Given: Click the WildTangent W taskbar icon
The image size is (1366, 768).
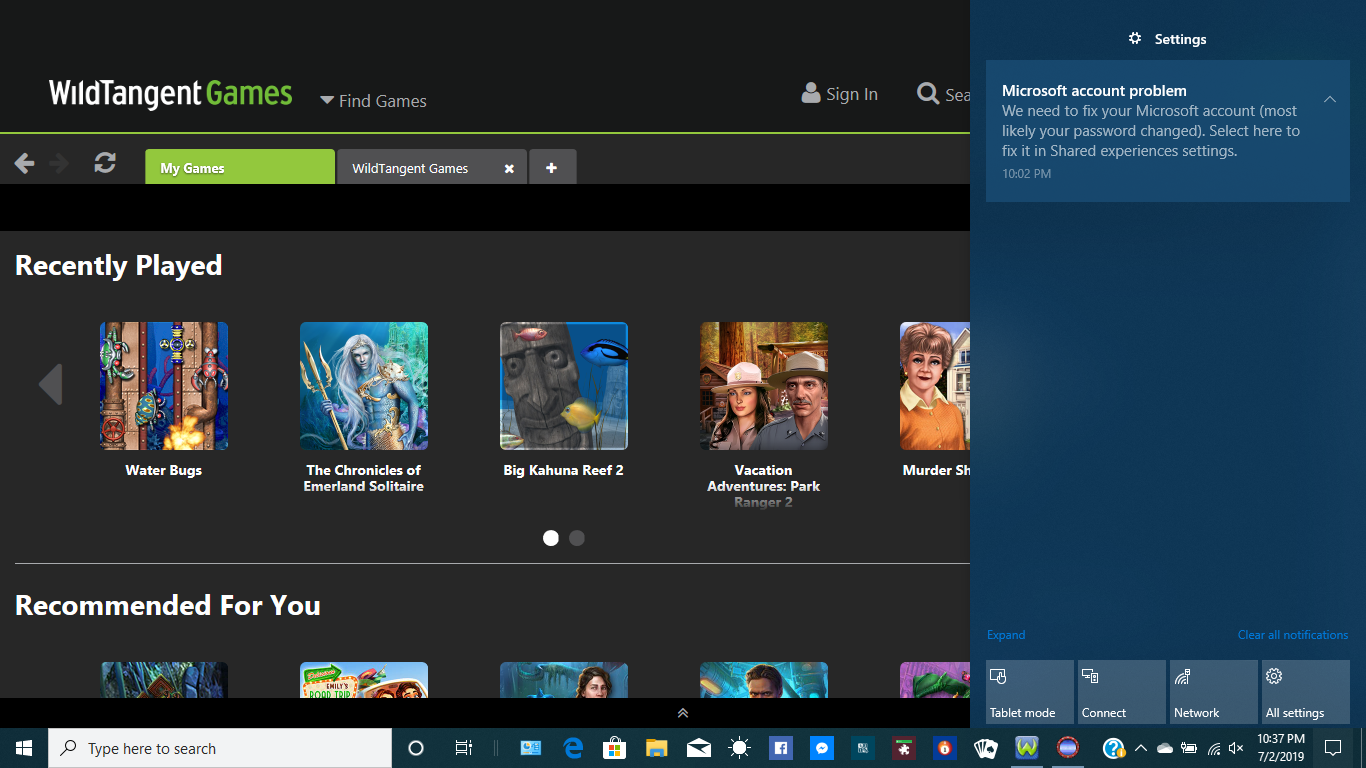Looking at the screenshot, I should click(1027, 748).
